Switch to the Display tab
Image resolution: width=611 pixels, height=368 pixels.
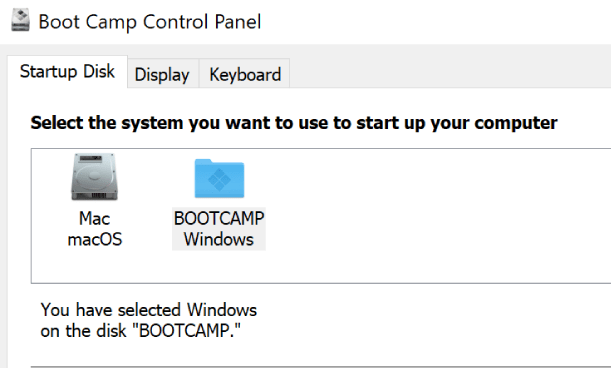tap(162, 74)
